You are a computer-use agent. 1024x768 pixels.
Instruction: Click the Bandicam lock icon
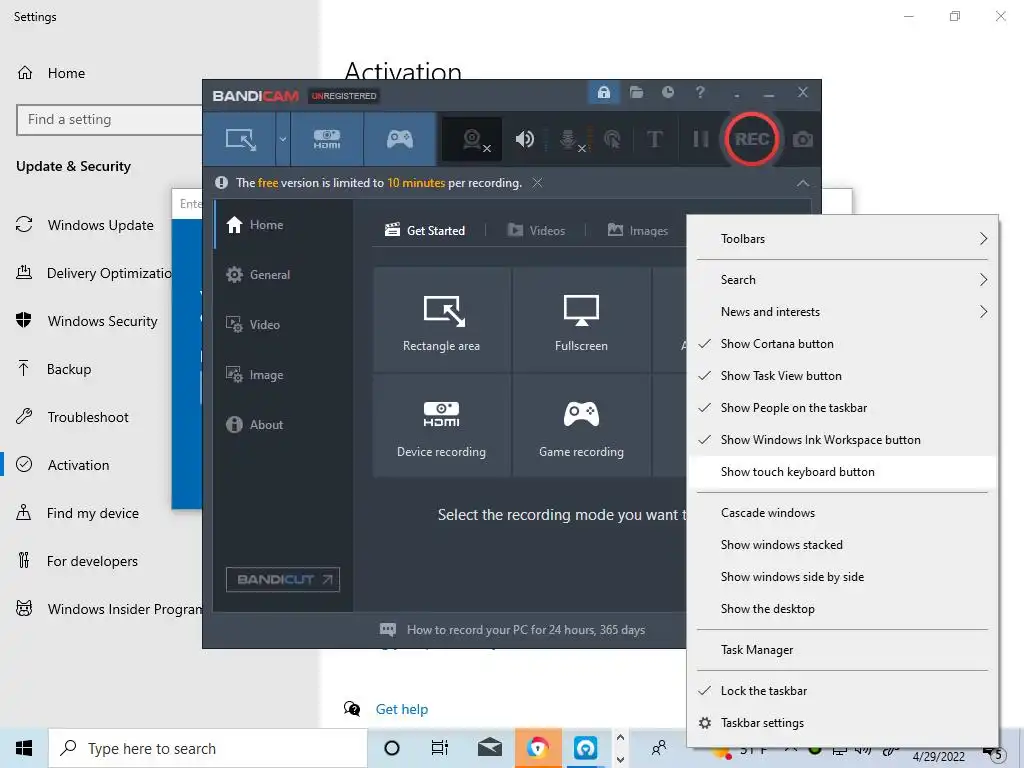click(x=604, y=92)
